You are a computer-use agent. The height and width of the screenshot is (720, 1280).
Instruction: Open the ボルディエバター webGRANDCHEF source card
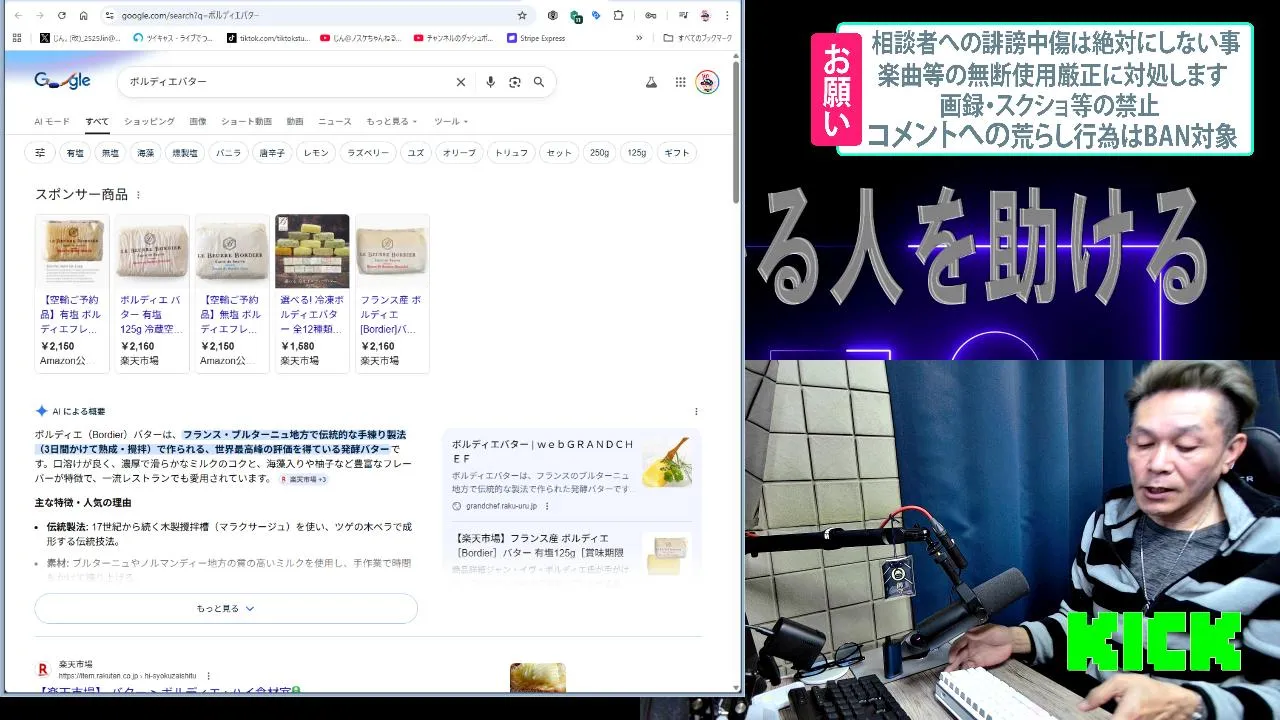point(571,475)
